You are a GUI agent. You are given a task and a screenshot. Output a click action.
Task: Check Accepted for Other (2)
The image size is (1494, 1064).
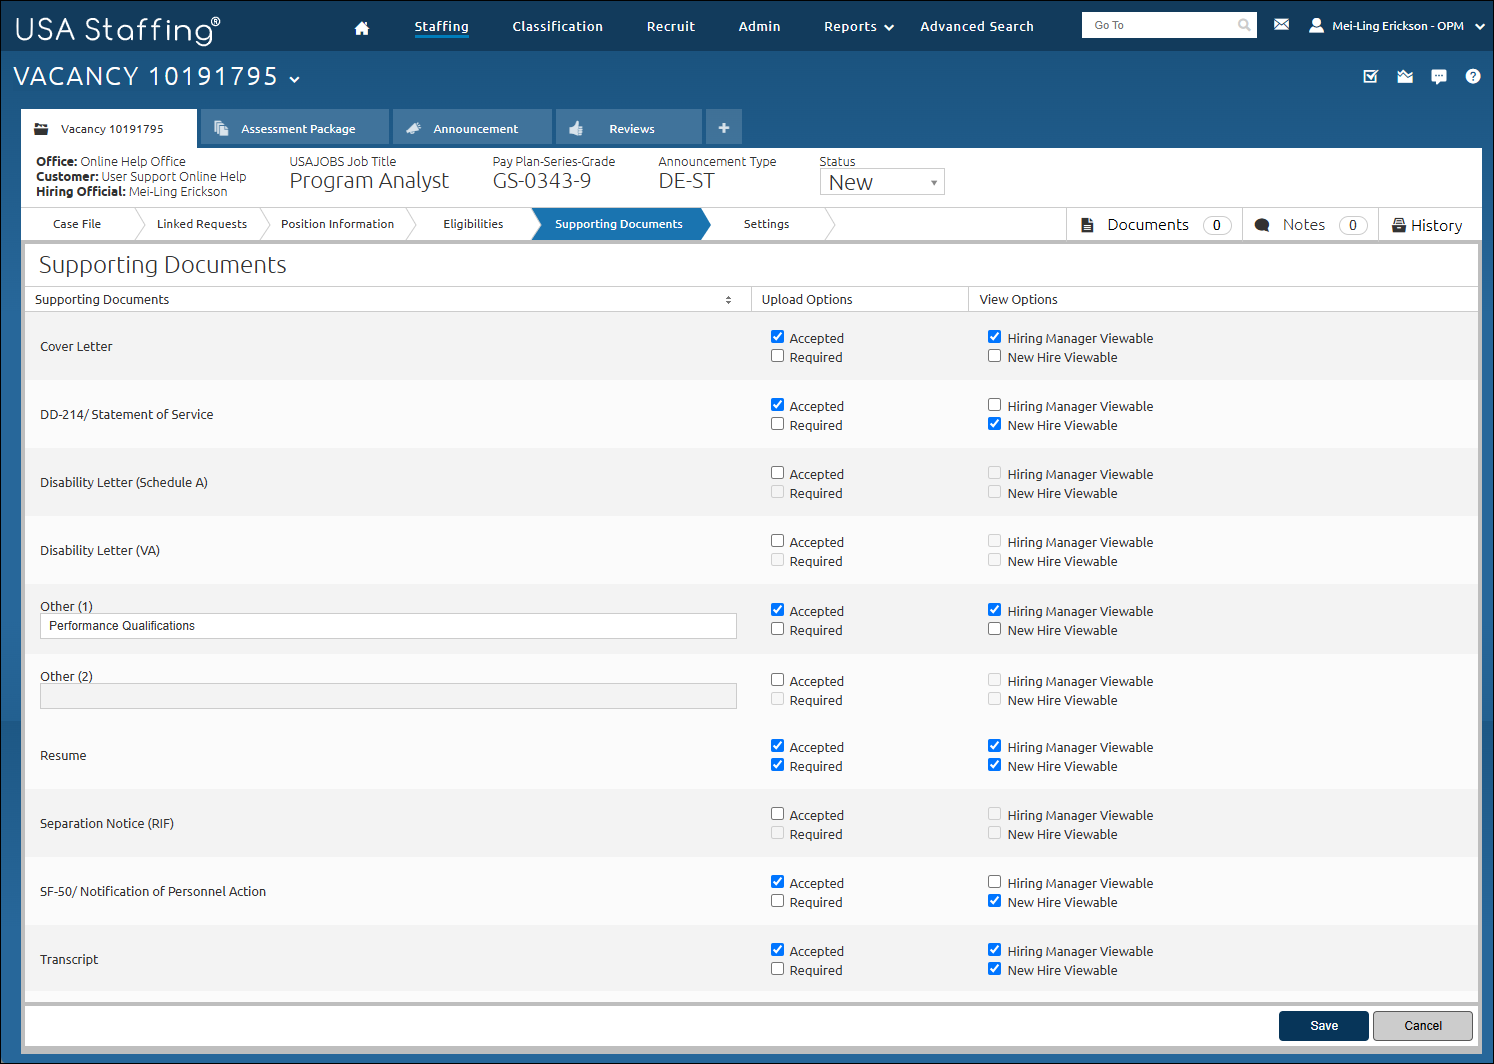click(x=777, y=680)
